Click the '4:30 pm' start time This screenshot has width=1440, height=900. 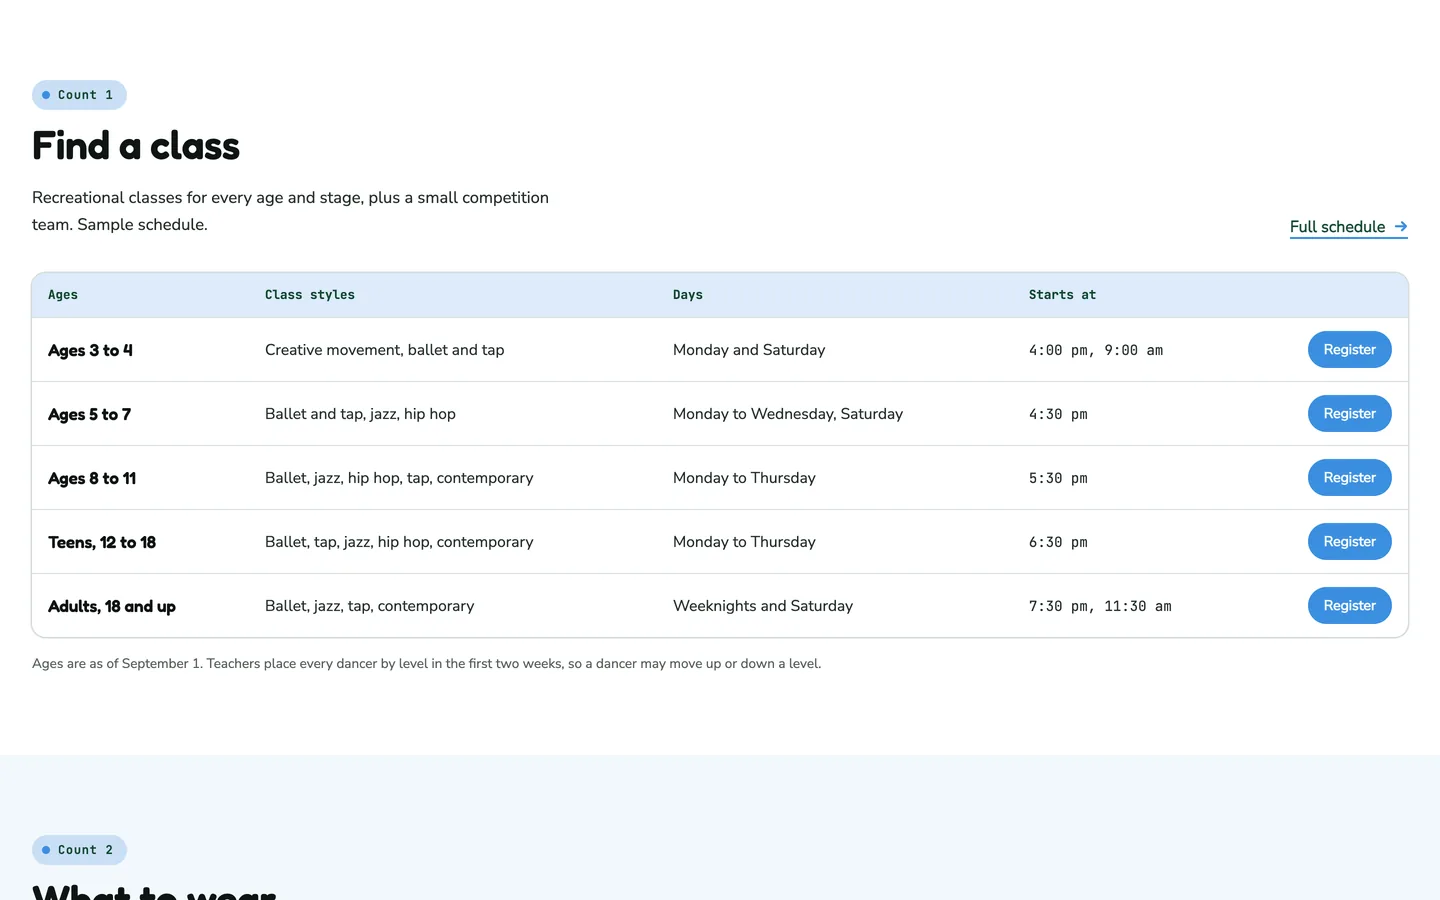coord(1058,414)
